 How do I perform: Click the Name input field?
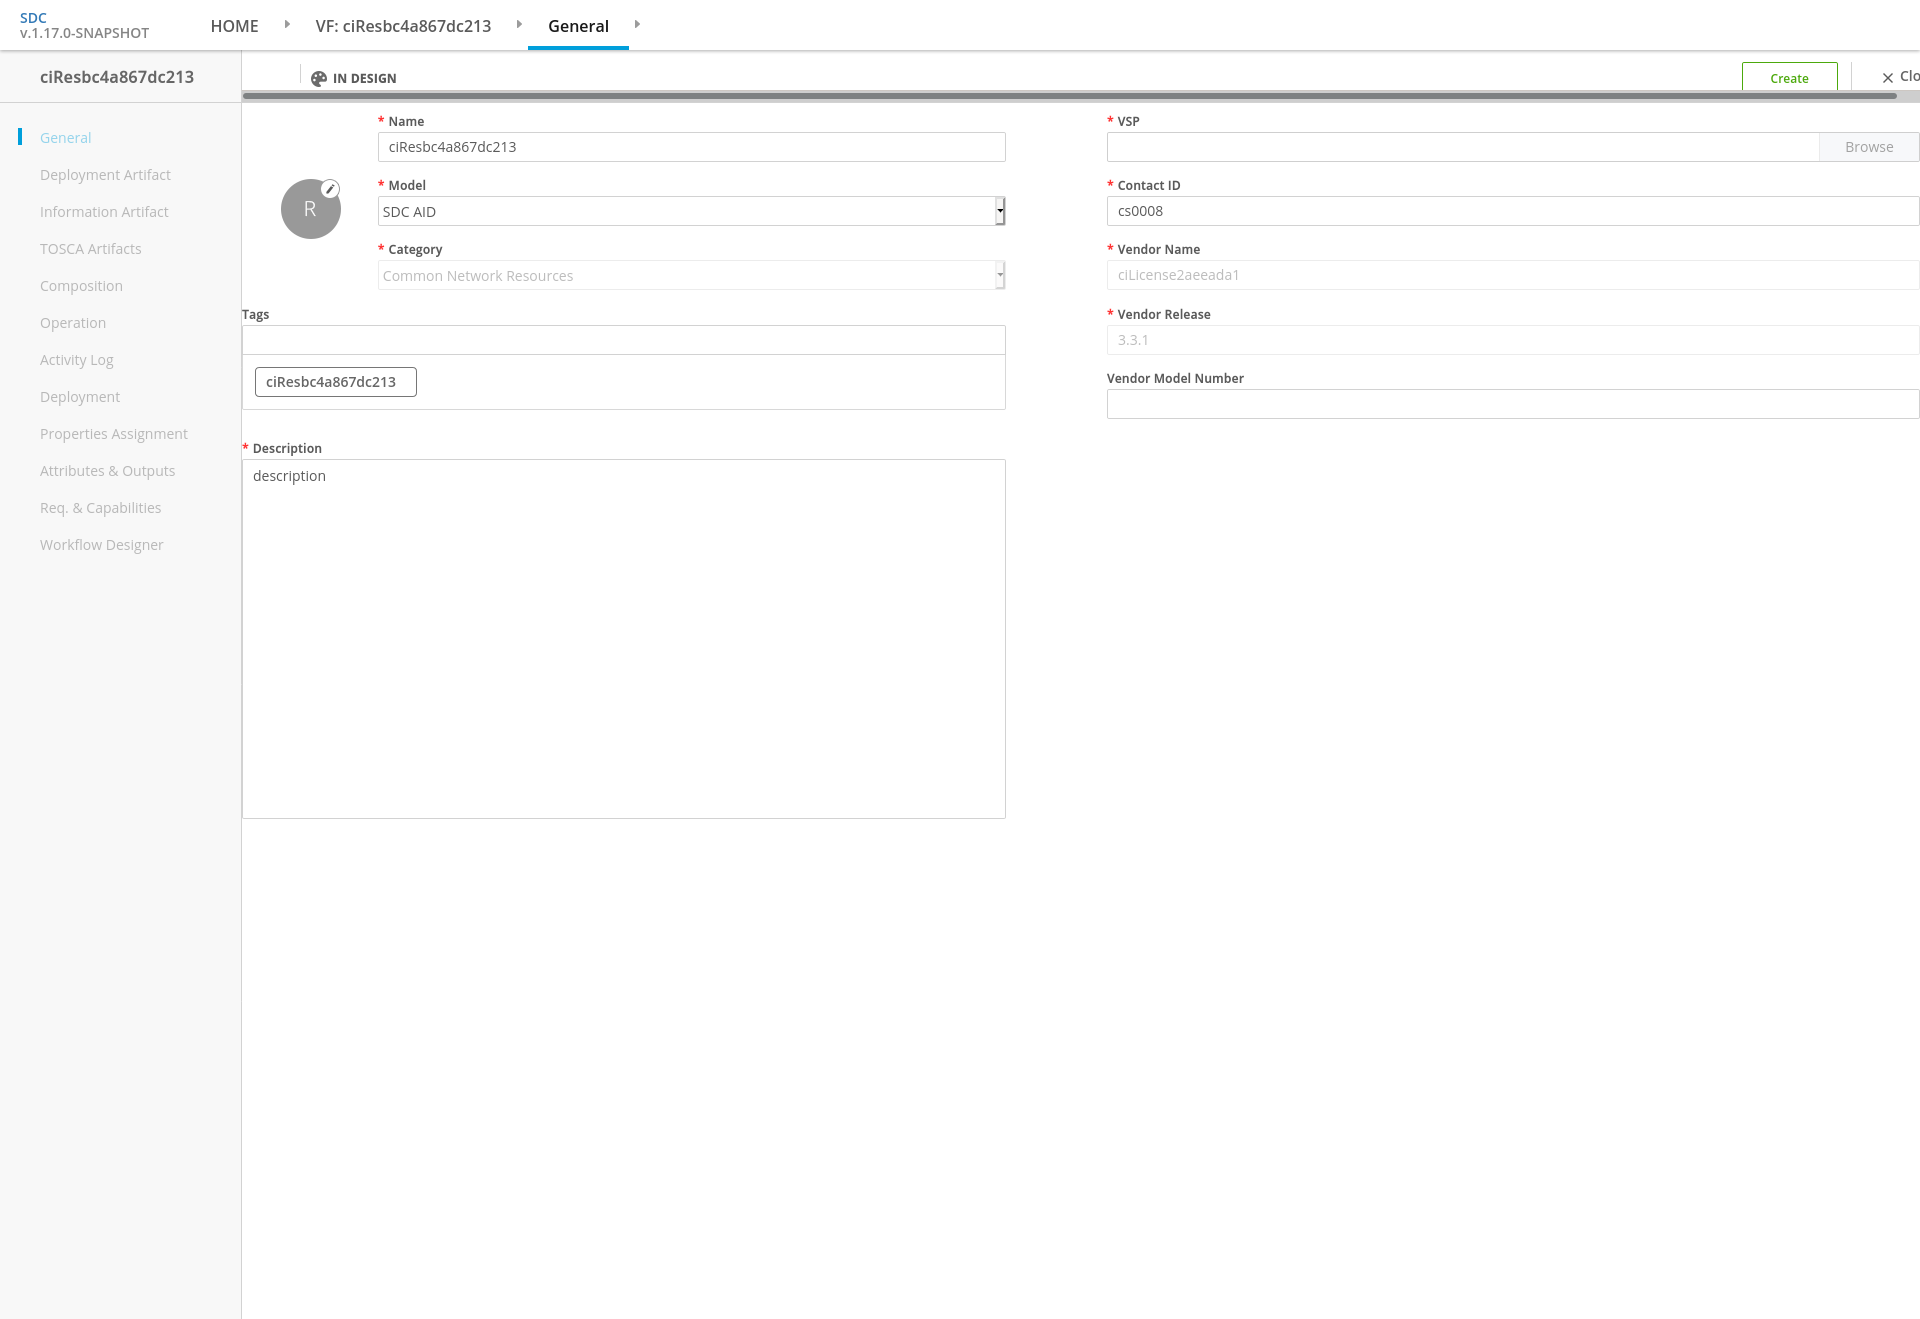(x=691, y=147)
